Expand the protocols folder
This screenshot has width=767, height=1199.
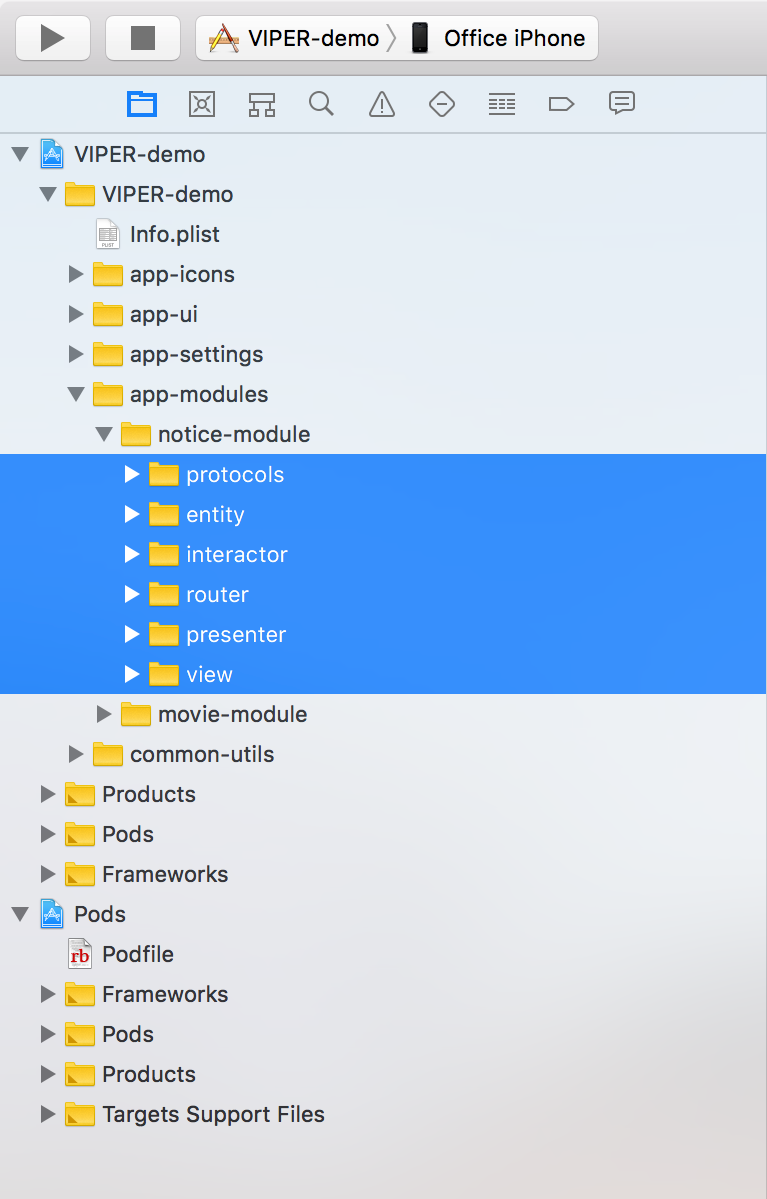coord(132,474)
